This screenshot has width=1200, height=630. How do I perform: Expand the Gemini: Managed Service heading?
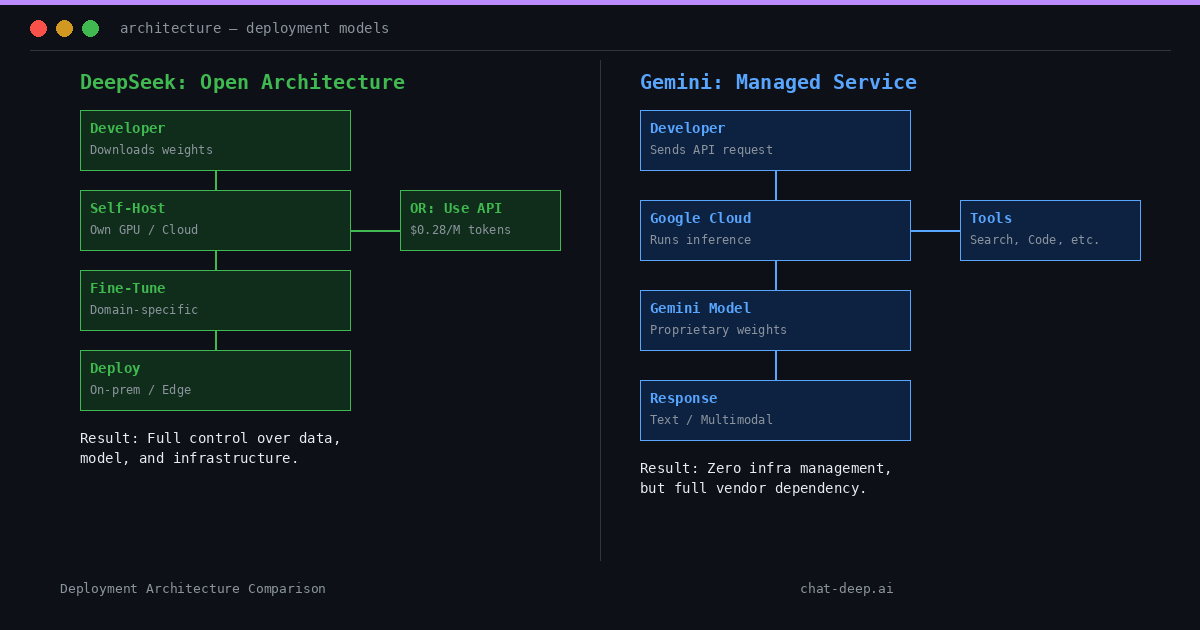(778, 82)
